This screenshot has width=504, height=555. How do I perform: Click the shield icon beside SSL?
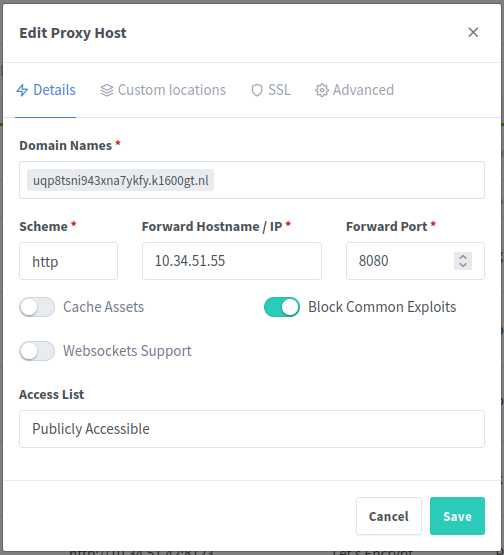click(257, 90)
